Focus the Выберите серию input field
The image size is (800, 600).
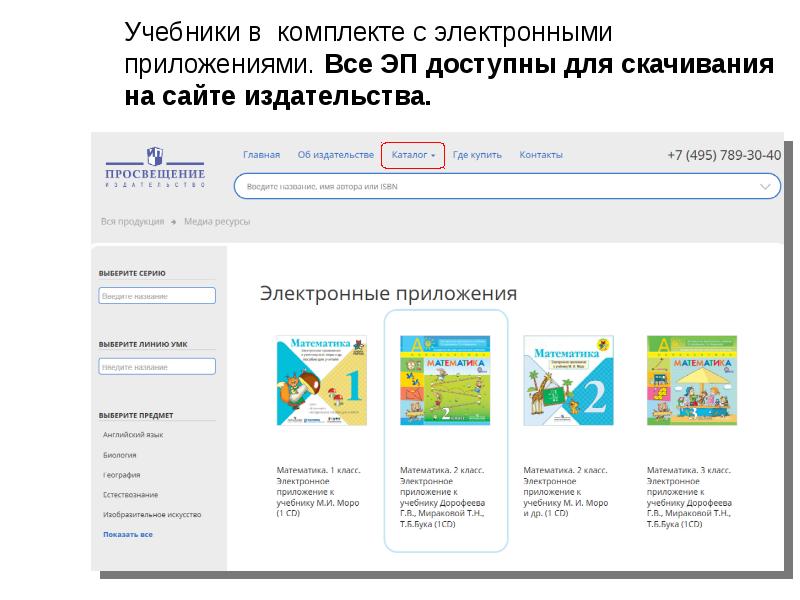point(157,296)
